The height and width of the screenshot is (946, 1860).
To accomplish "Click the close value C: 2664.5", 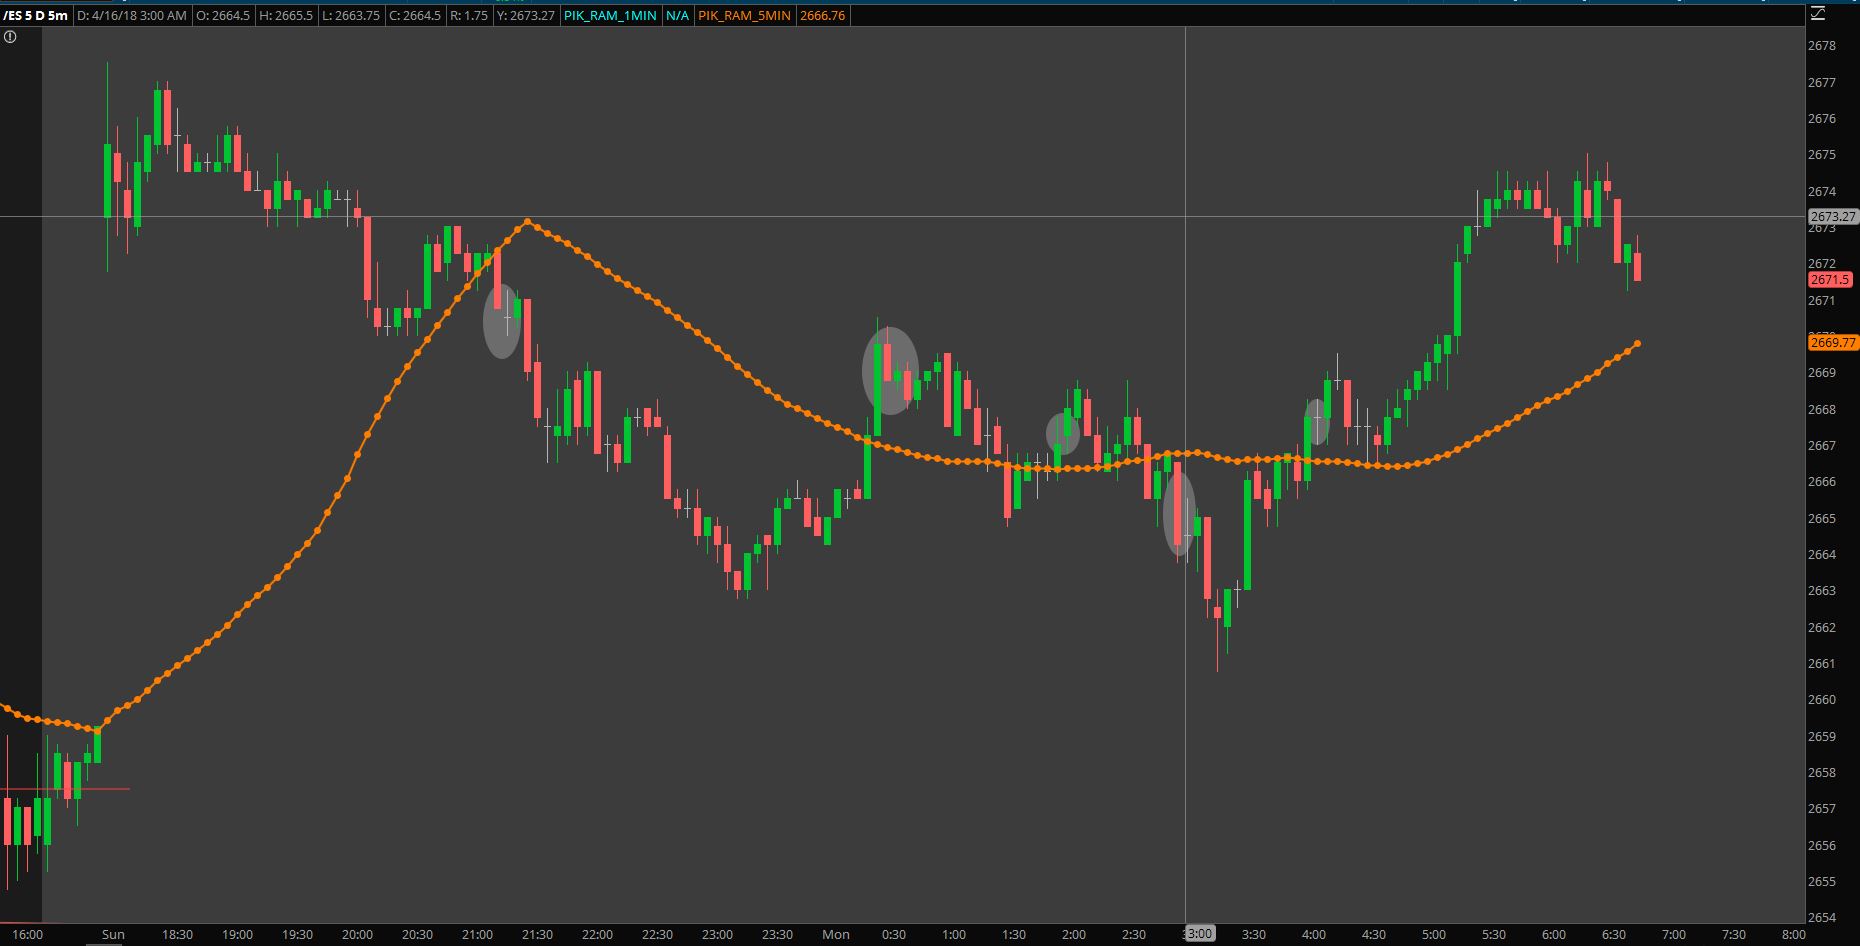I will pos(415,16).
